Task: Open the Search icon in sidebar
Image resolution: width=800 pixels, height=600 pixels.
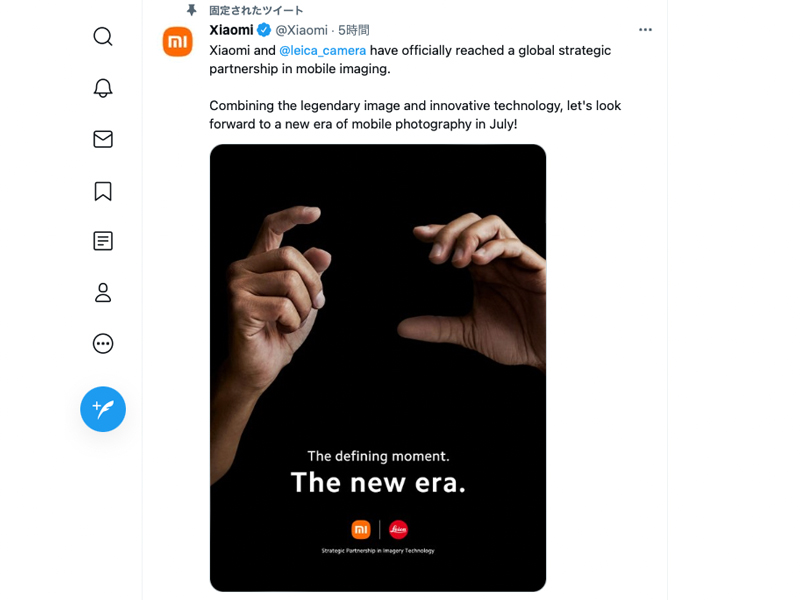Action: pyautogui.click(x=103, y=36)
